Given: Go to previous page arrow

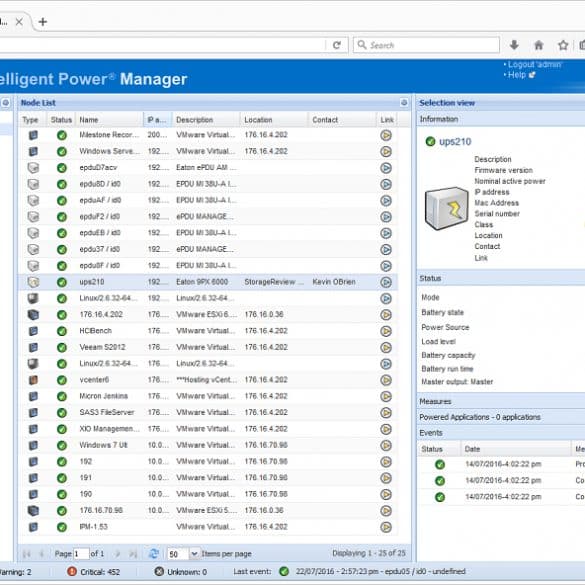Looking at the screenshot, I should (x=41, y=554).
